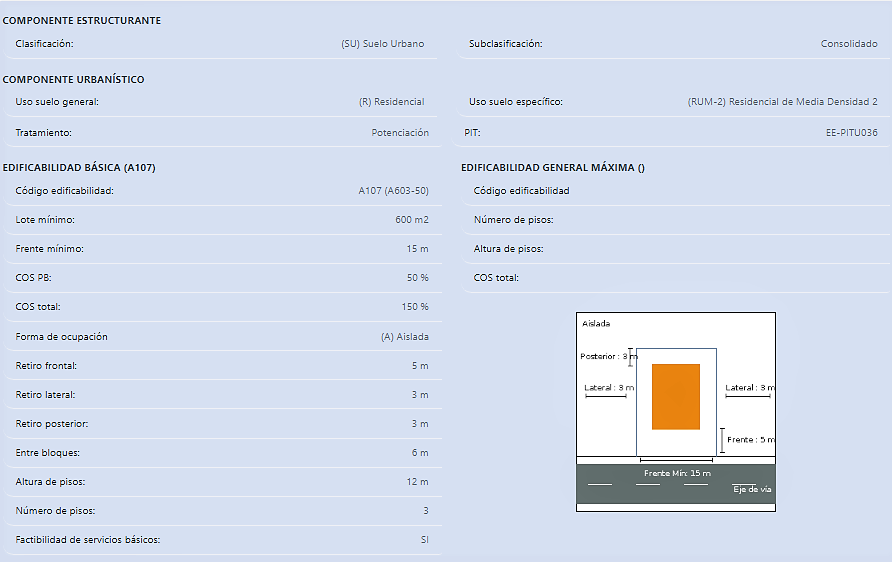Select the edificability code A107 (A603-50)

(393, 191)
